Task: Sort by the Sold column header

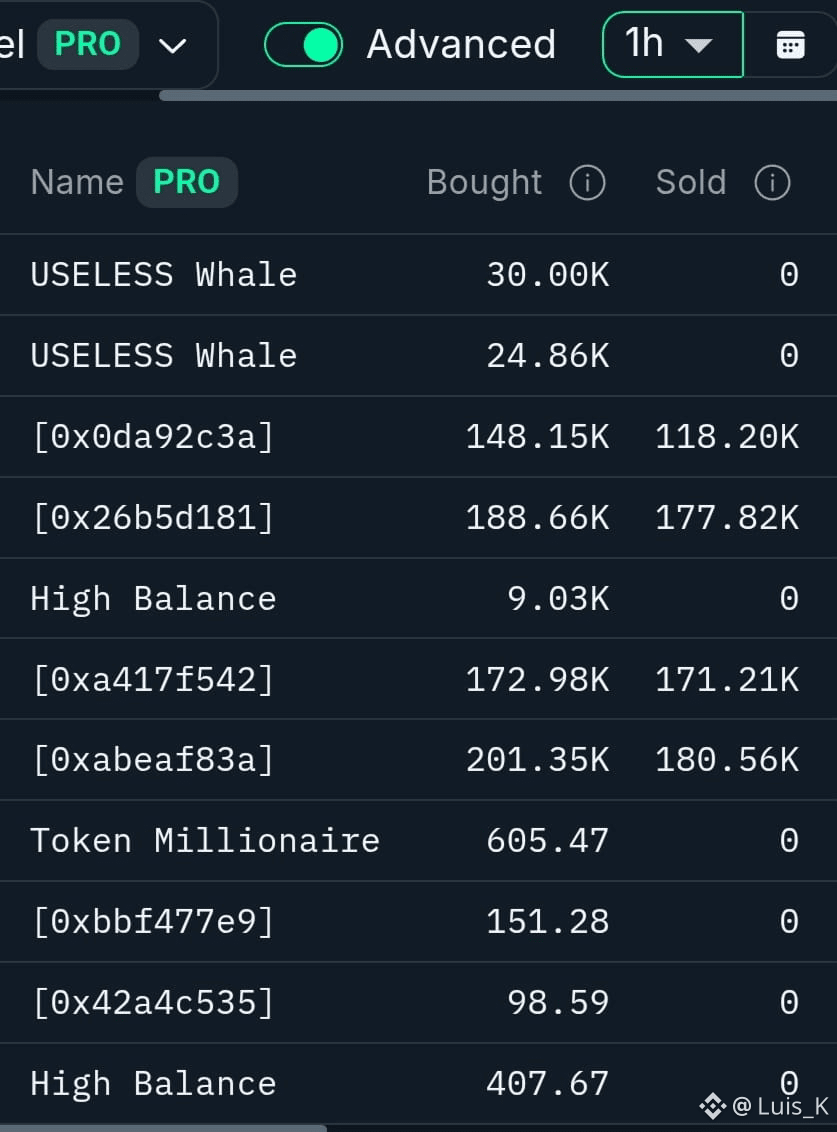Action: click(x=690, y=183)
